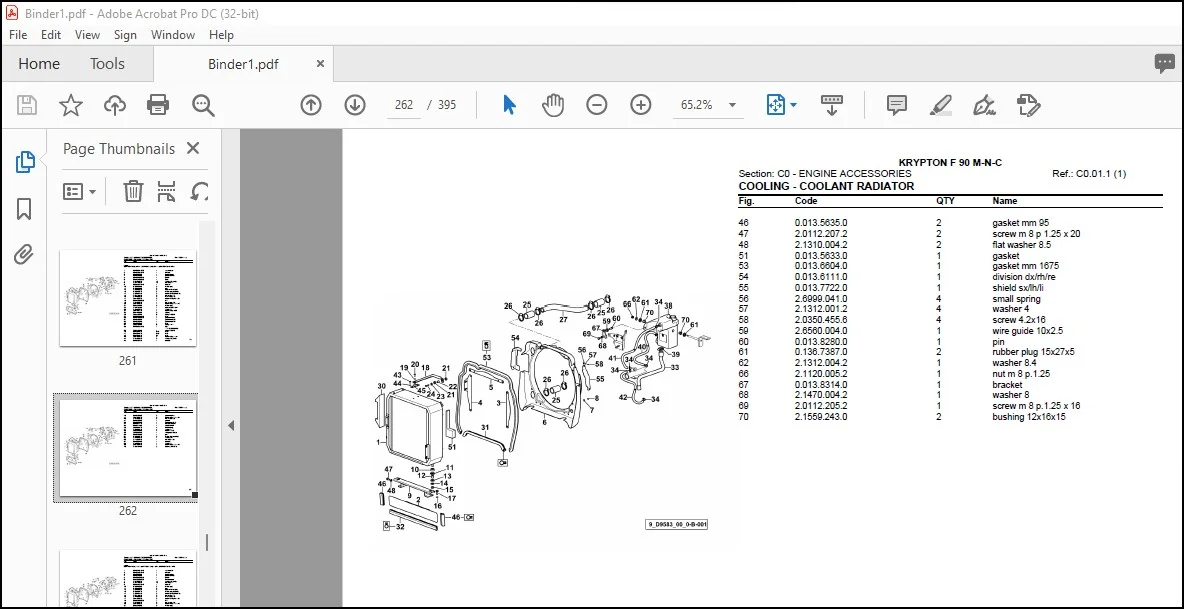Image resolution: width=1184 pixels, height=609 pixels.
Task: Add a sticky note comment
Action: click(x=897, y=105)
